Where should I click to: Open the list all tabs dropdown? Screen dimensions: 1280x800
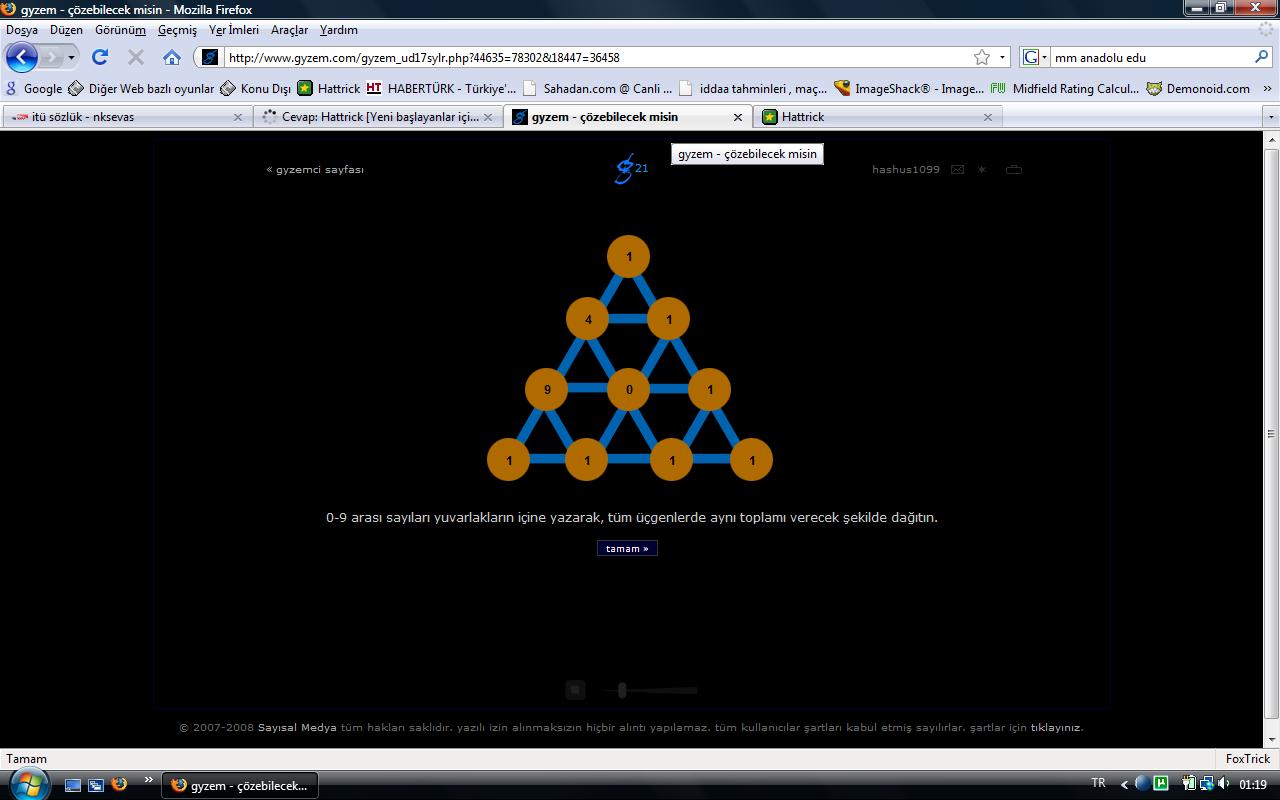[x=1271, y=117]
